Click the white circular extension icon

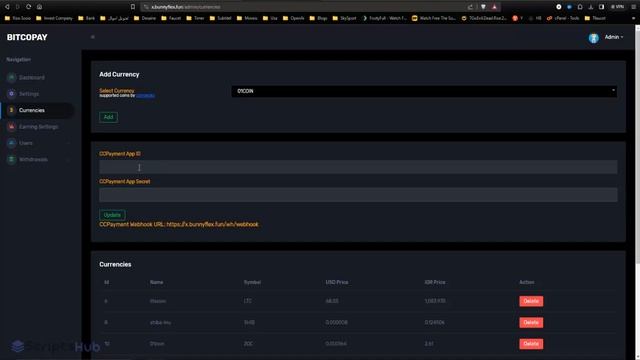[559, 7]
